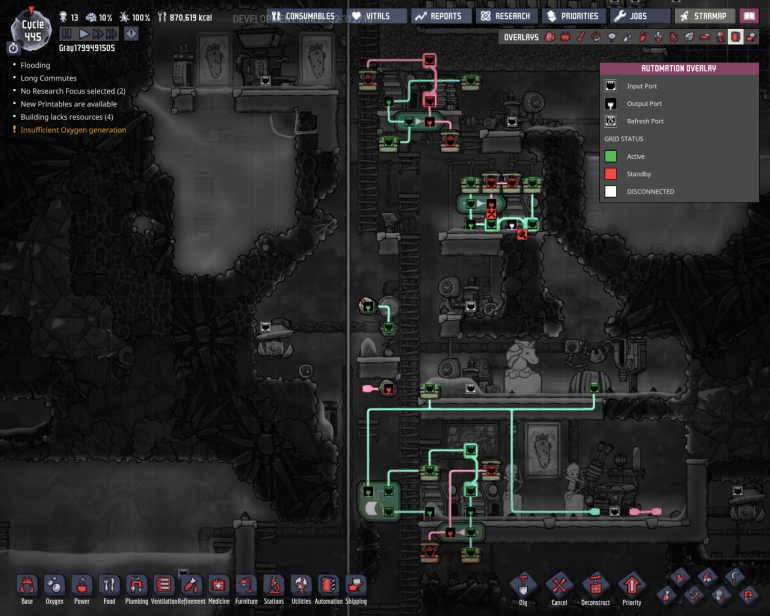Click the Cycle 445 clock dial
The height and width of the screenshot is (616, 770).
click(32, 31)
